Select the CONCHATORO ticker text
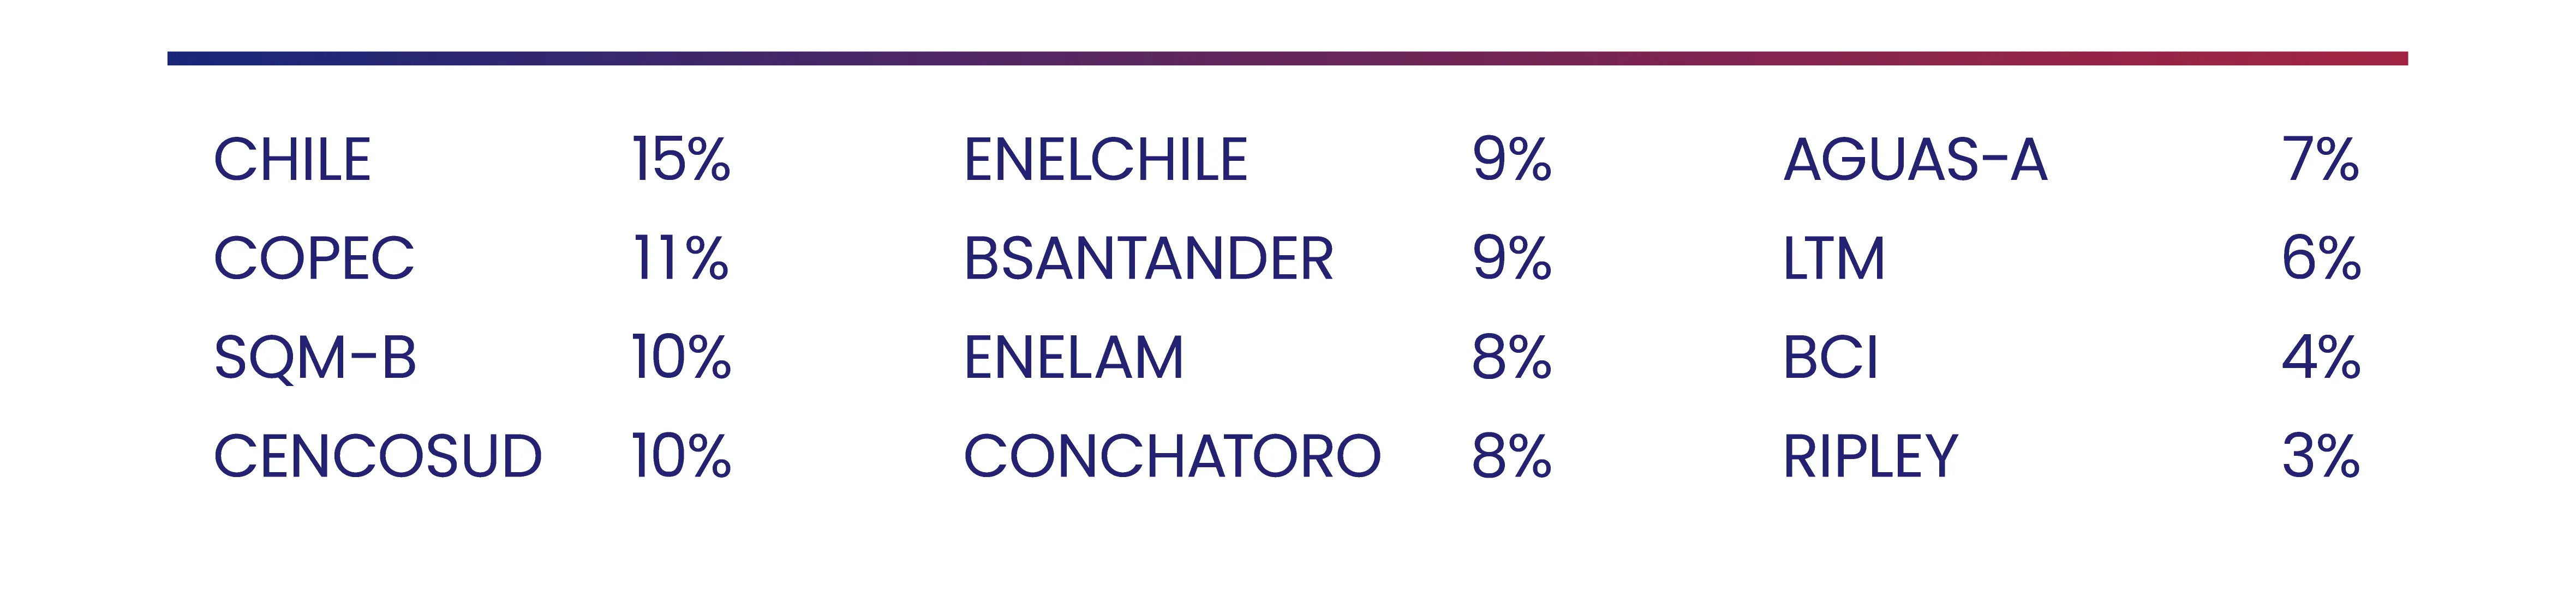 [1172, 457]
